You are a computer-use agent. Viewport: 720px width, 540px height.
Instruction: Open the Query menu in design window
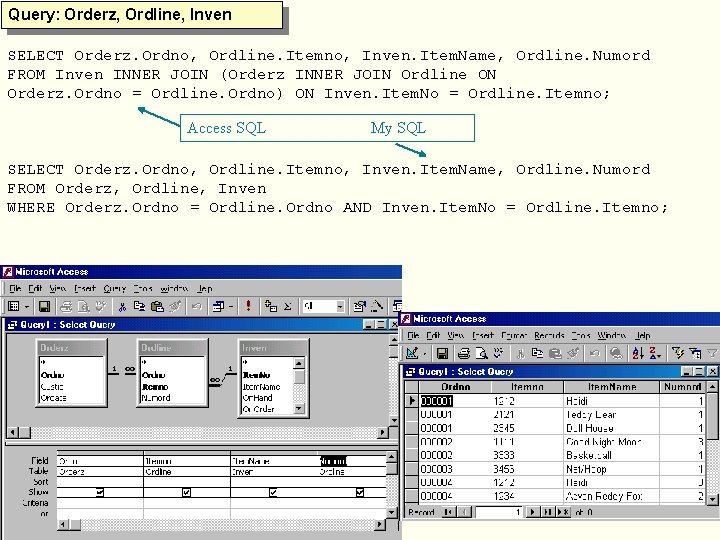coord(114,288)
